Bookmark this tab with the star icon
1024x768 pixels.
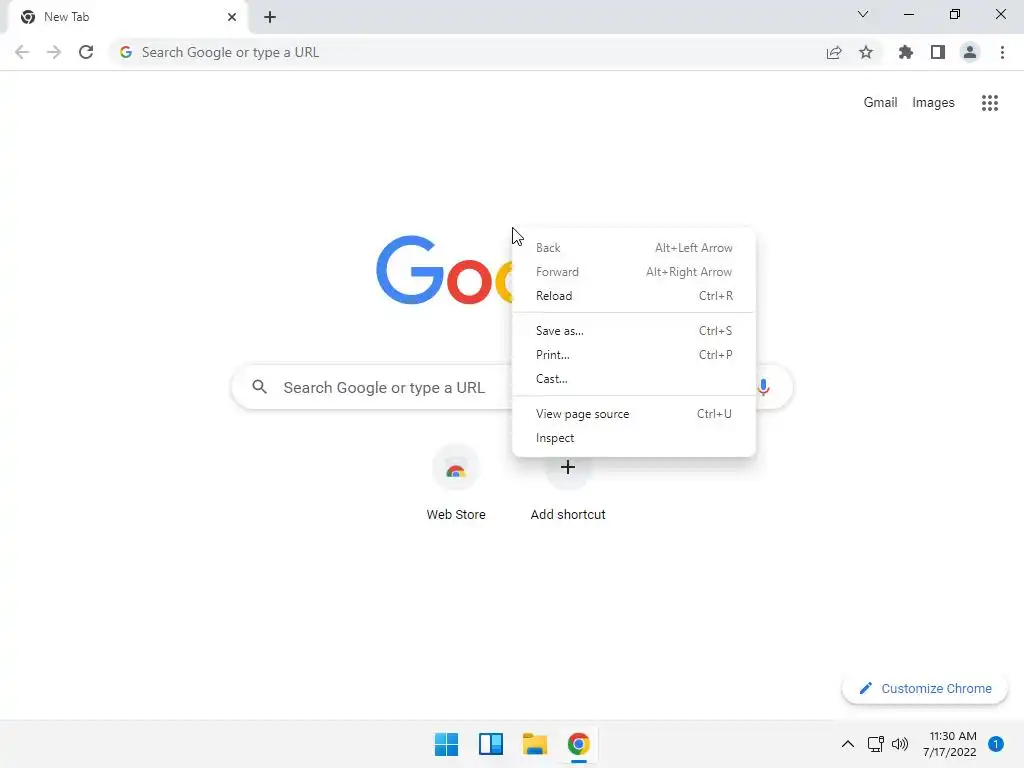pyautogui.click(x=866, y=52)
